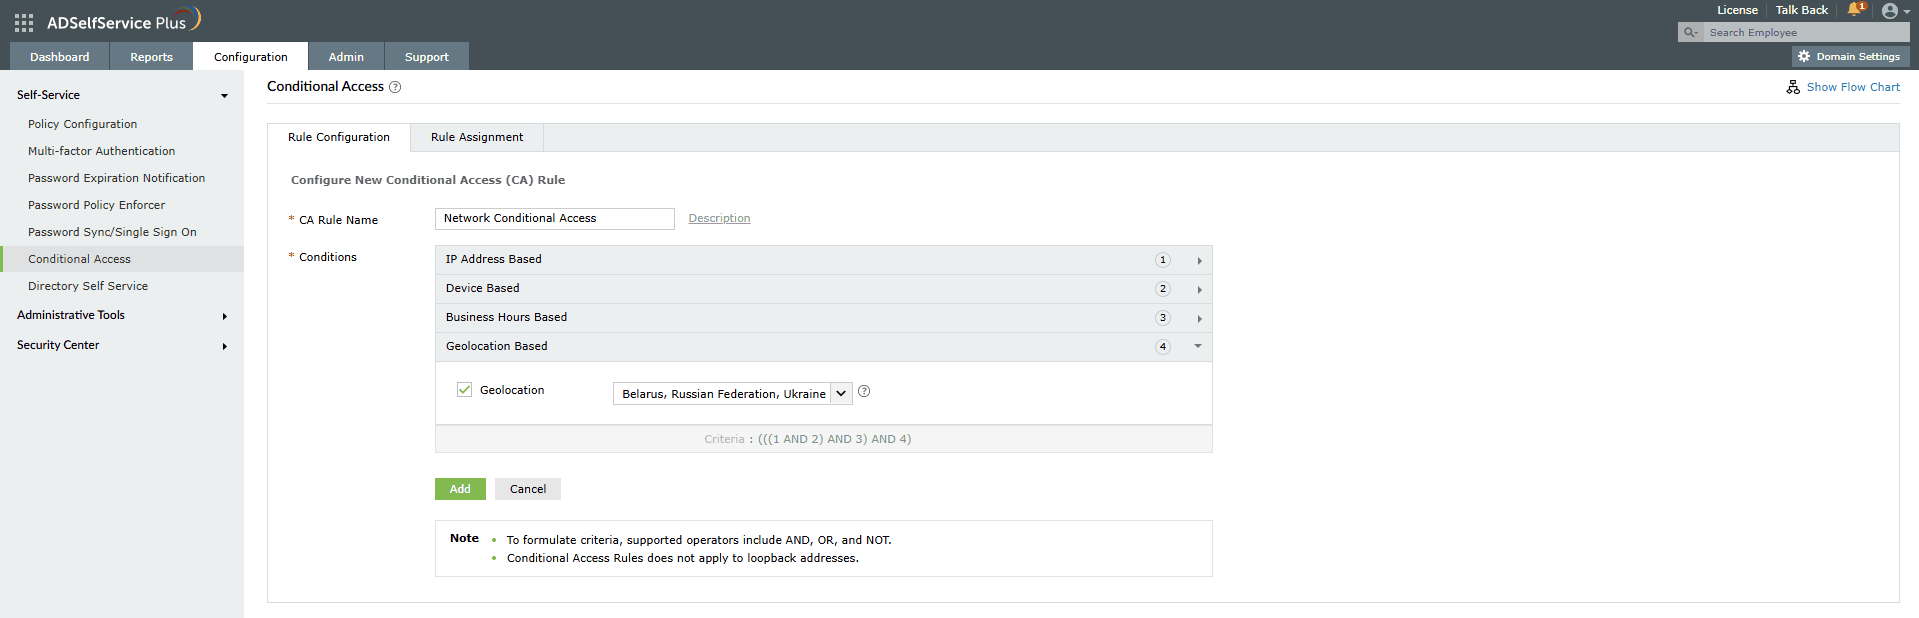
Task: Open the Reports tab
Action: (151, 57)
